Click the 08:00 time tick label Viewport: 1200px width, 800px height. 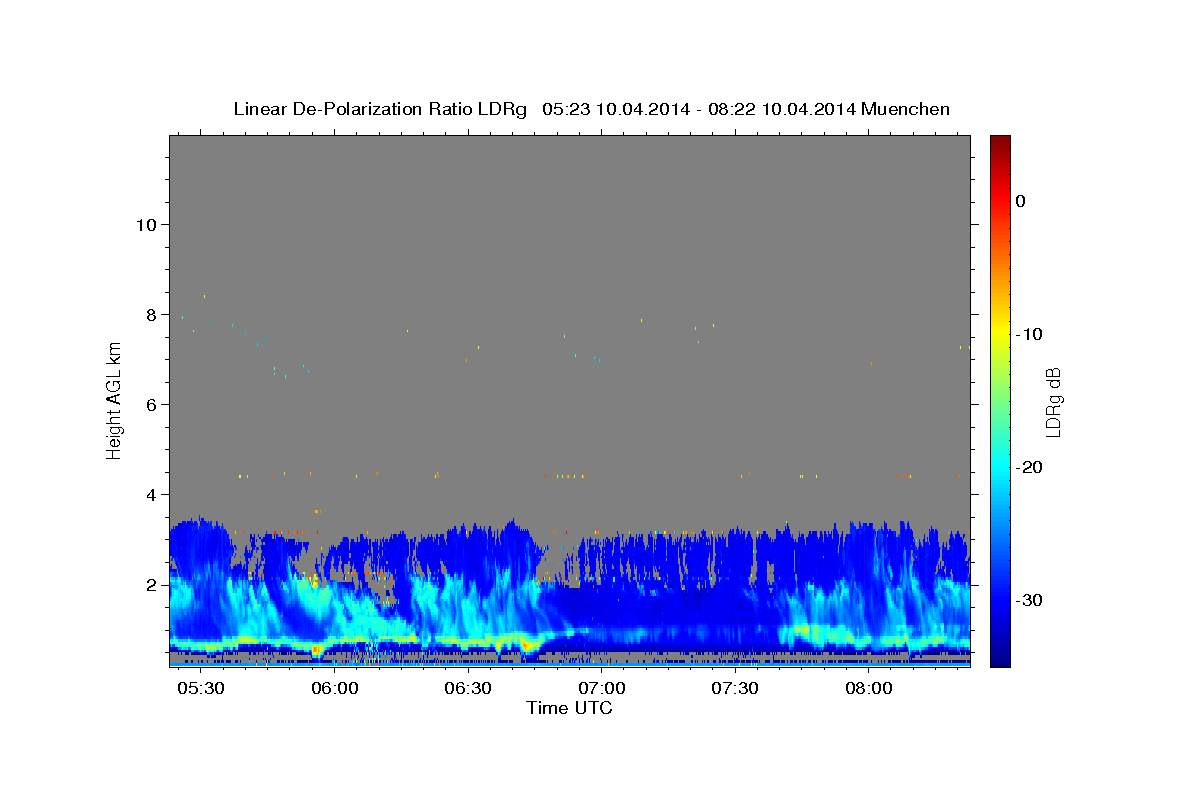coord(869,689)
